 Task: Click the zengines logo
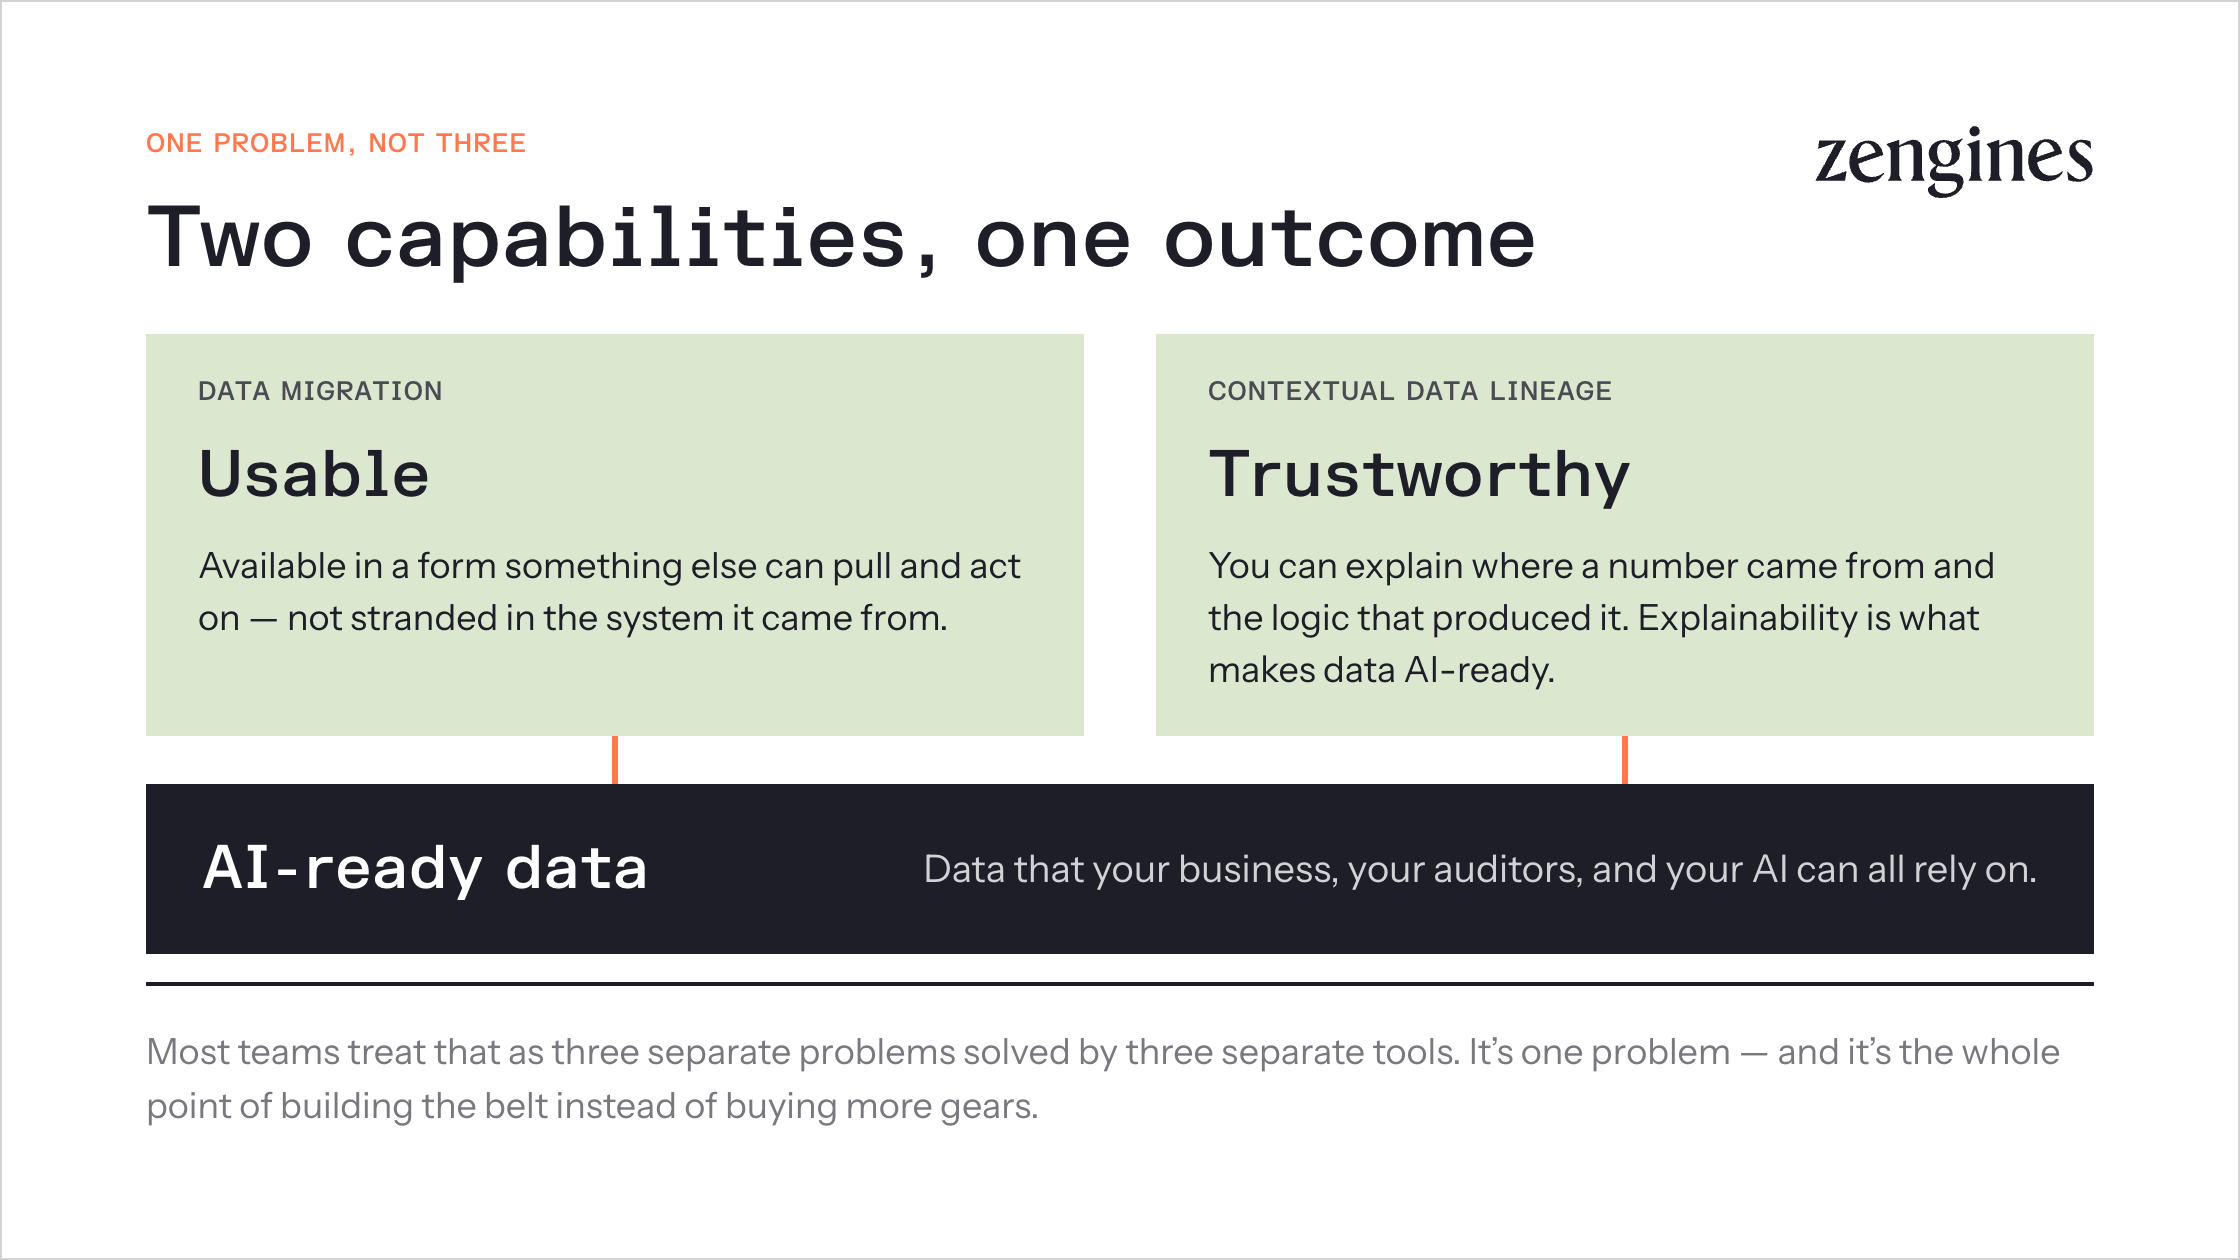(1954, 160)
